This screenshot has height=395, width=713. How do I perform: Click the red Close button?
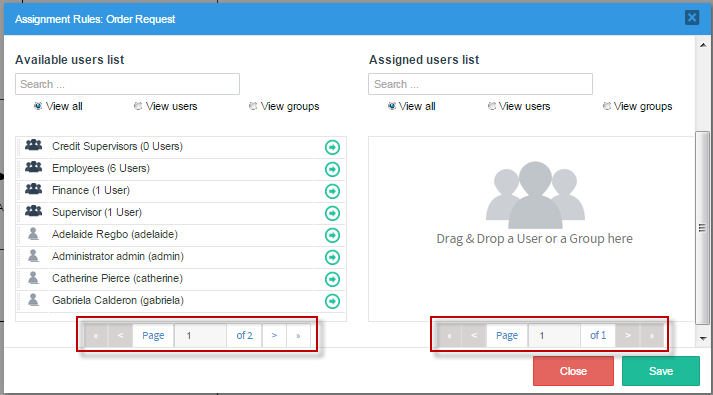(573, 371)
